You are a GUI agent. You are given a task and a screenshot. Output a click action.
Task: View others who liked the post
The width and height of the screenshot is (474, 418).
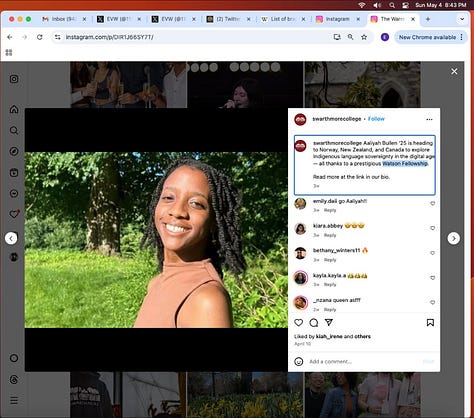pos(362,336)
